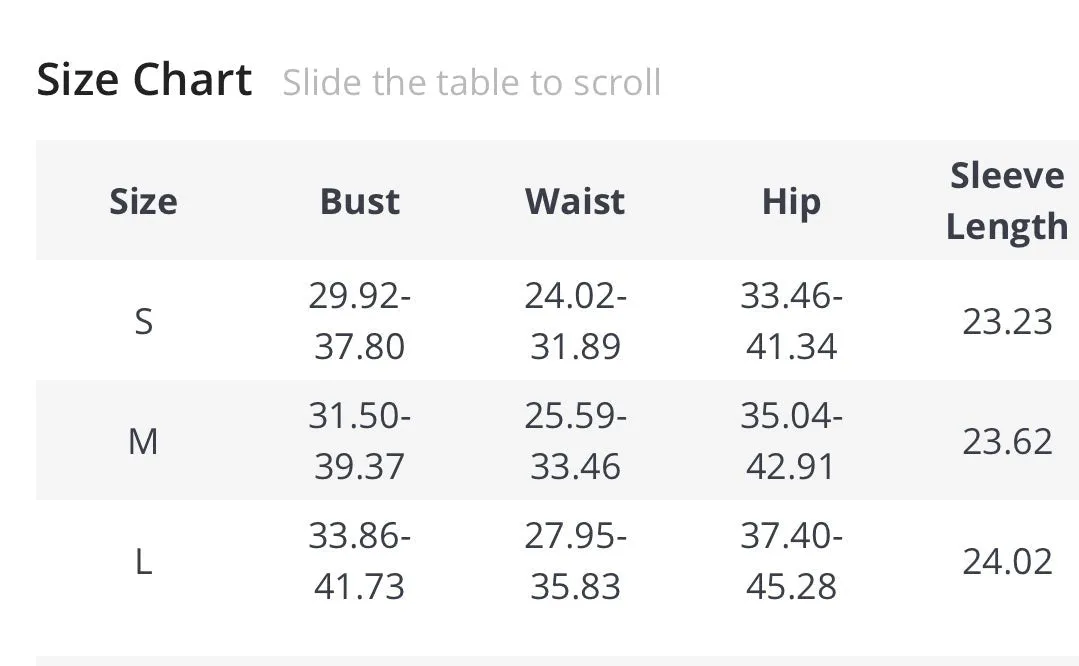Select the Sleeve Length column header
Screen dimensions: 1079x666
[x=1007, y=201]
